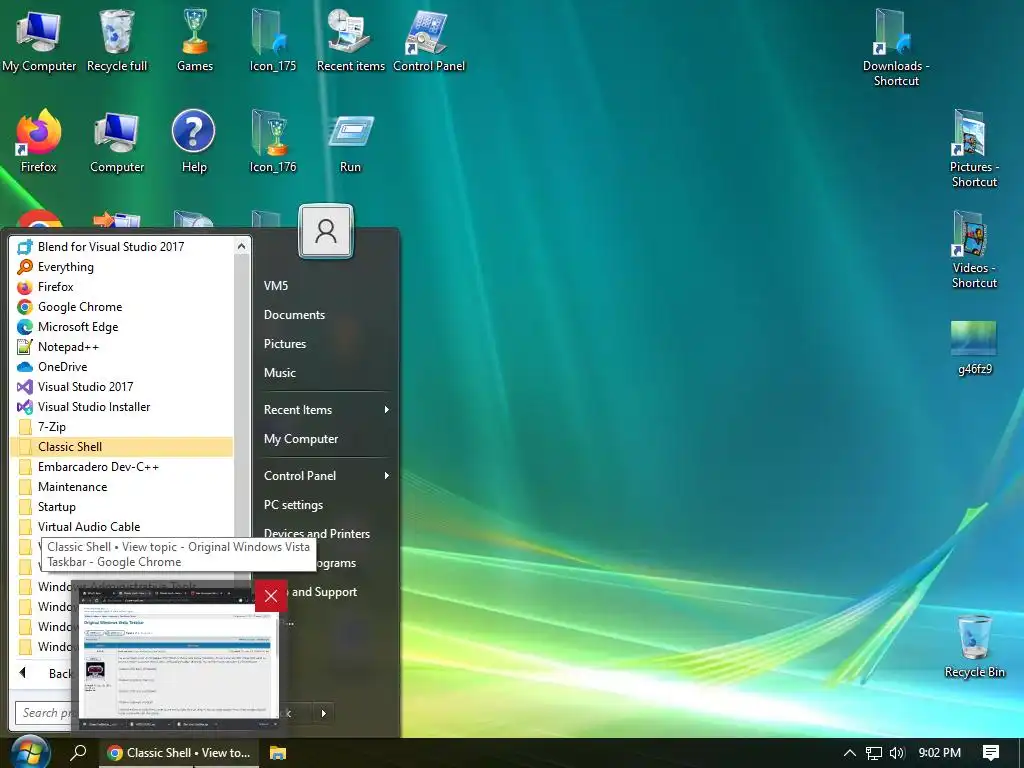Launch Google Chrome from the programs list
The height and width of the screenshot is (768, 1024).
pos(122,306)
